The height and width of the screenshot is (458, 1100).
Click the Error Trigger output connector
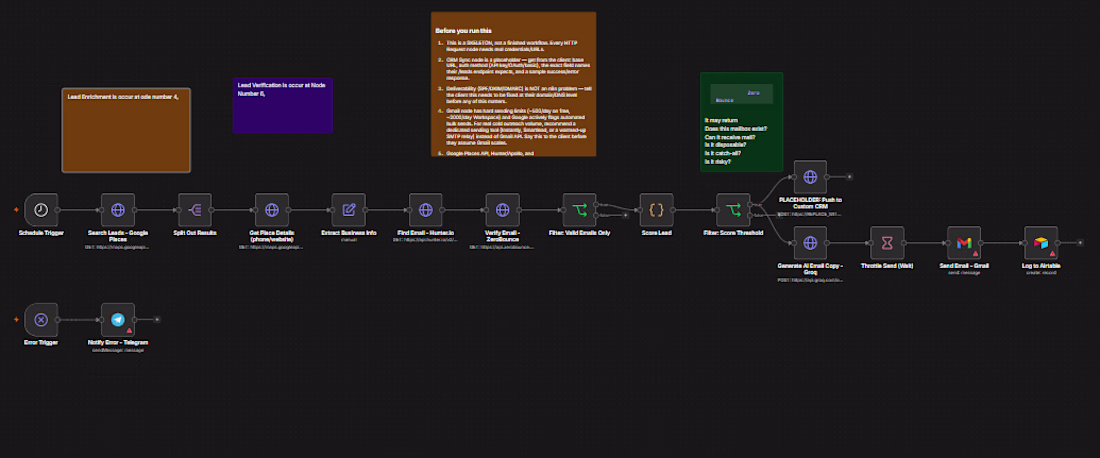58,320
